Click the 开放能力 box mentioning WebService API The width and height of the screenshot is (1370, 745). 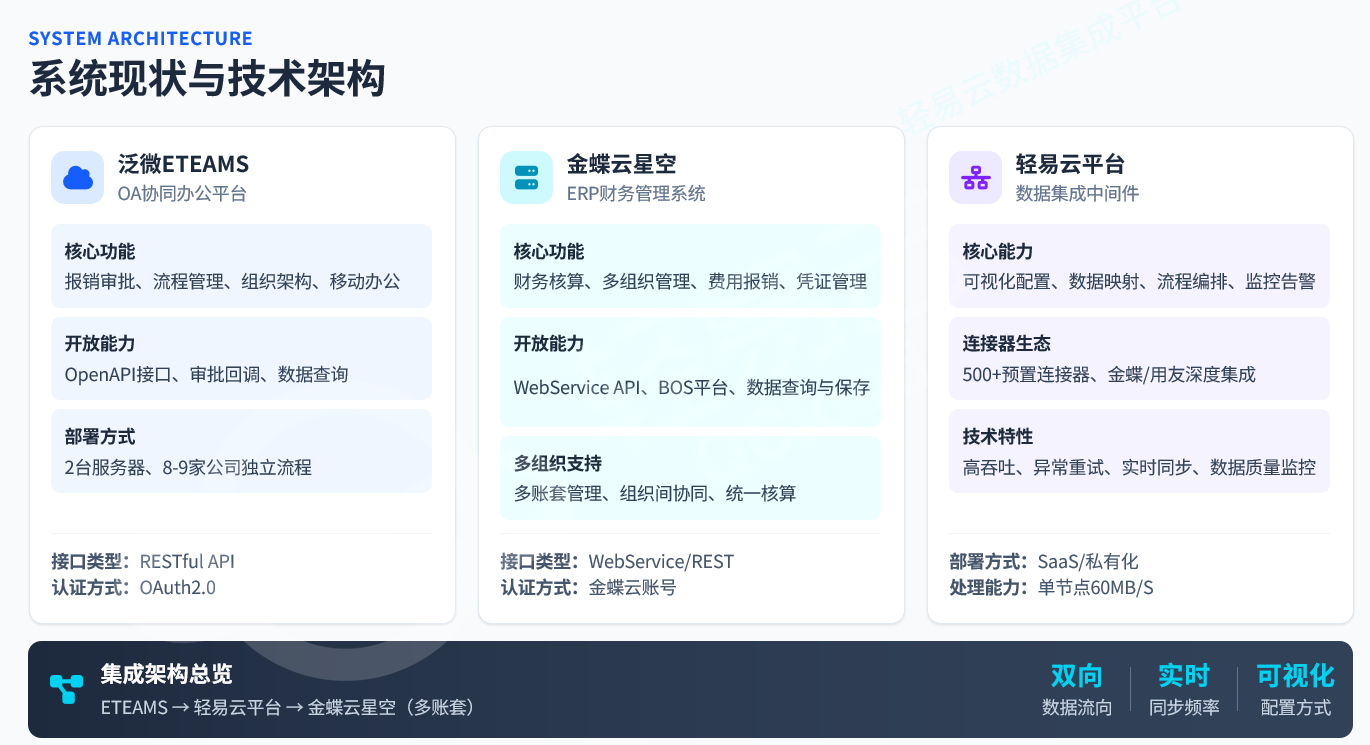[x=690, y=371]
